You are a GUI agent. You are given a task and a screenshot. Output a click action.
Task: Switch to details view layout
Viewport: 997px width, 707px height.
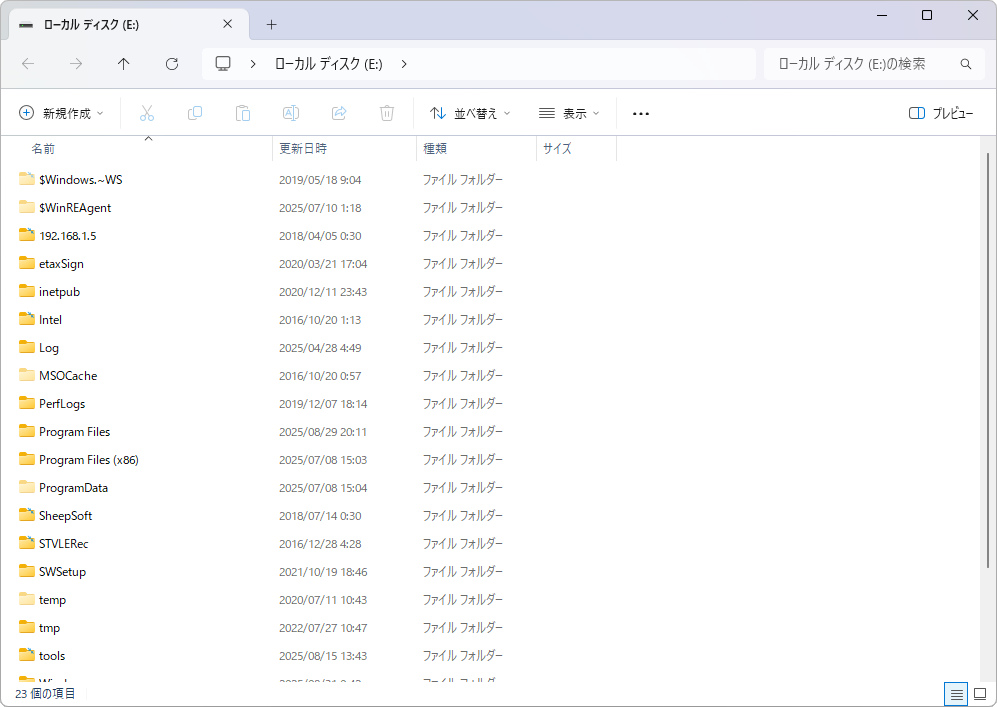[x=956, y=693]
